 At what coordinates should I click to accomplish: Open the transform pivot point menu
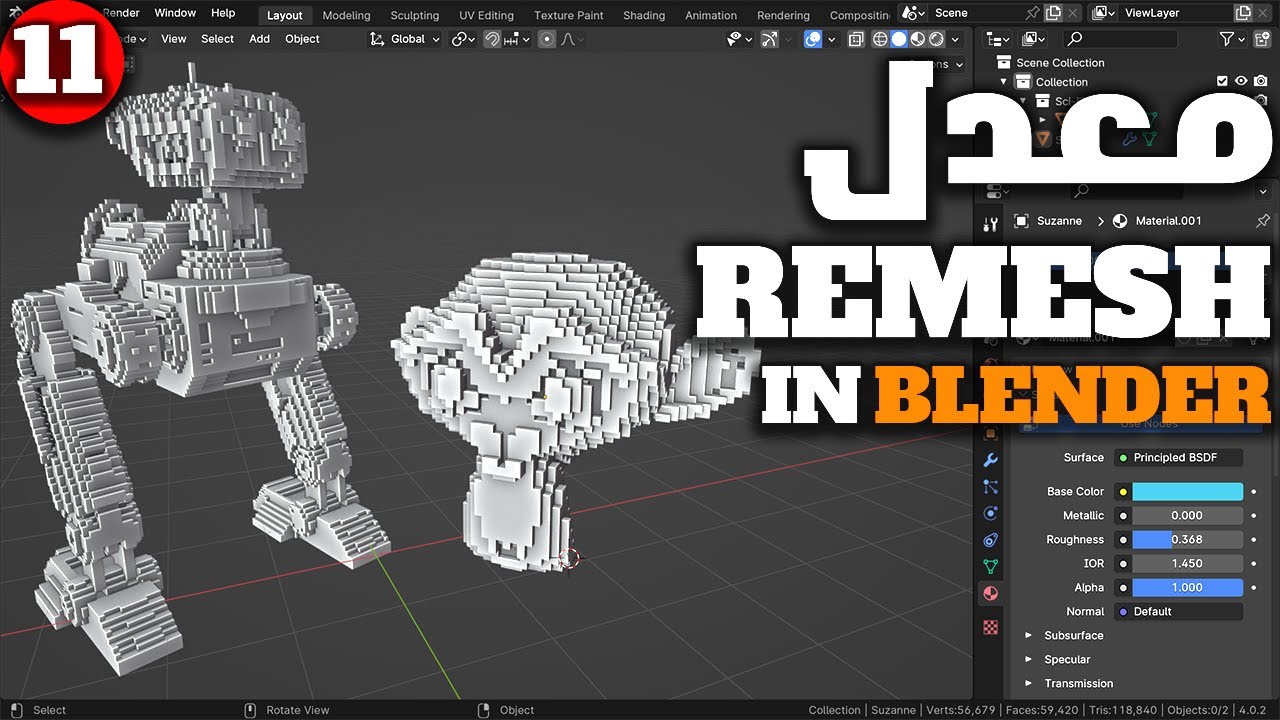click(462, 39)
